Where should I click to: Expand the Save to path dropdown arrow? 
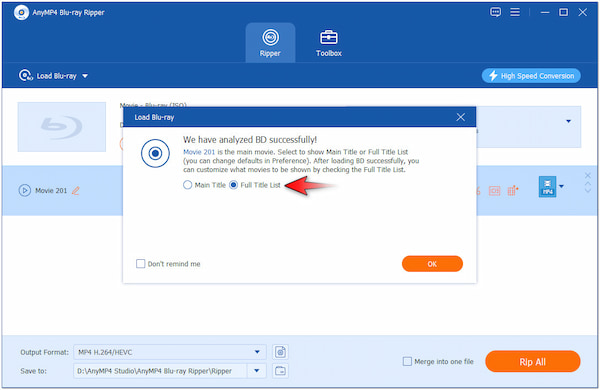coord(257,371)
